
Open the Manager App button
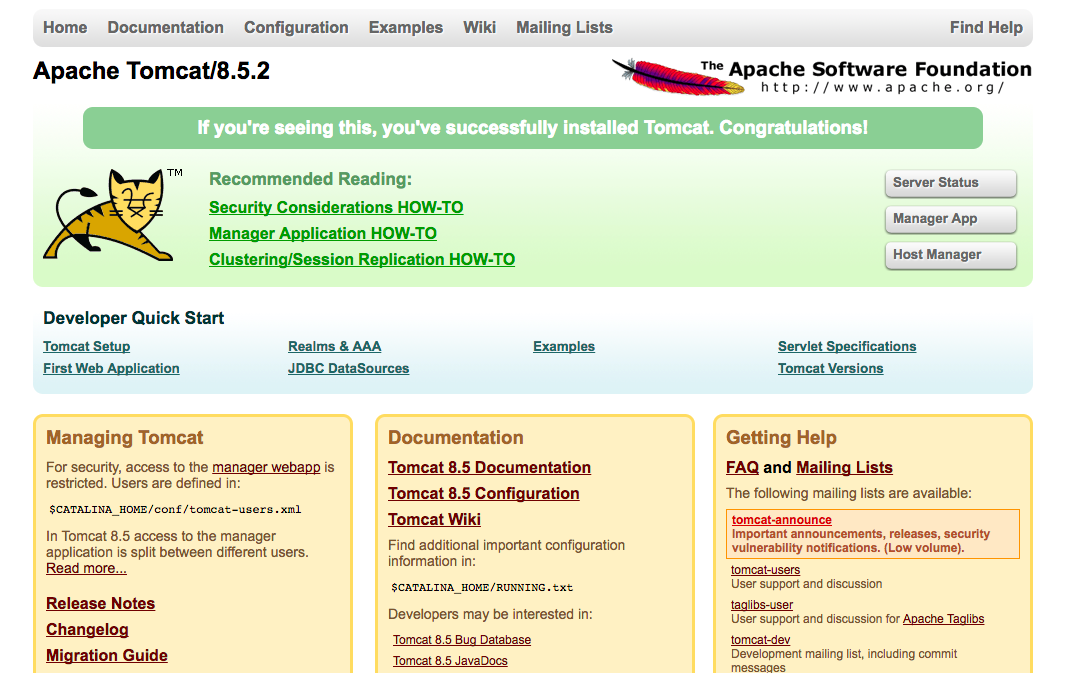click(x=950, y=220)
